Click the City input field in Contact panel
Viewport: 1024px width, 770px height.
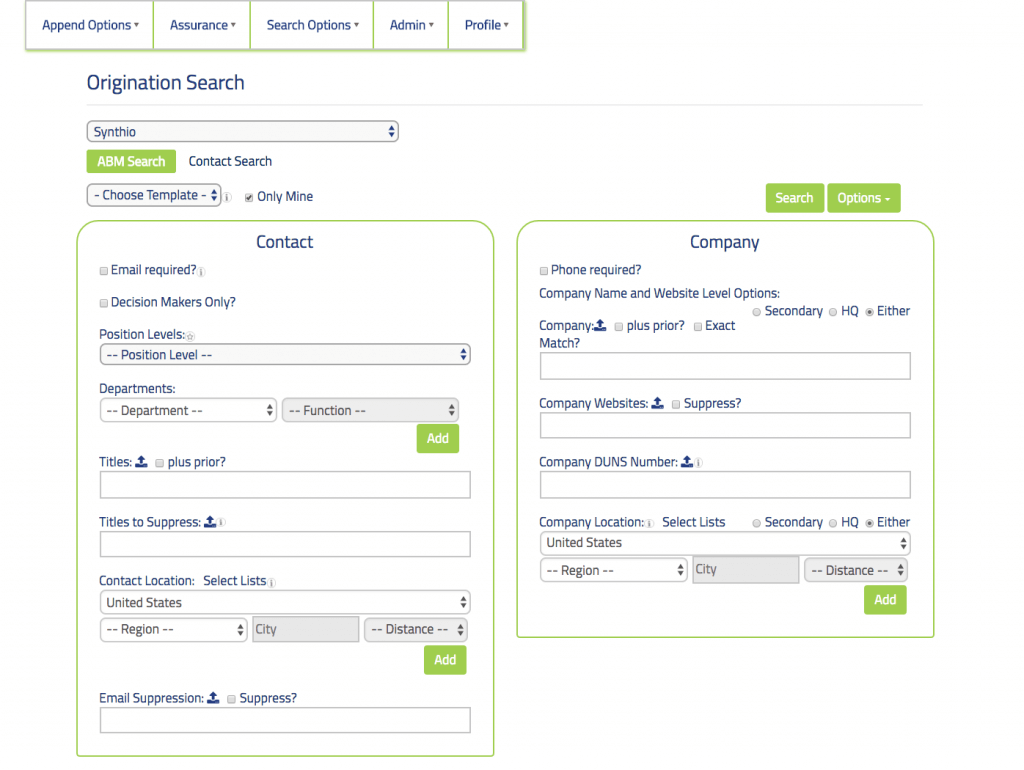tap(305, 629)
